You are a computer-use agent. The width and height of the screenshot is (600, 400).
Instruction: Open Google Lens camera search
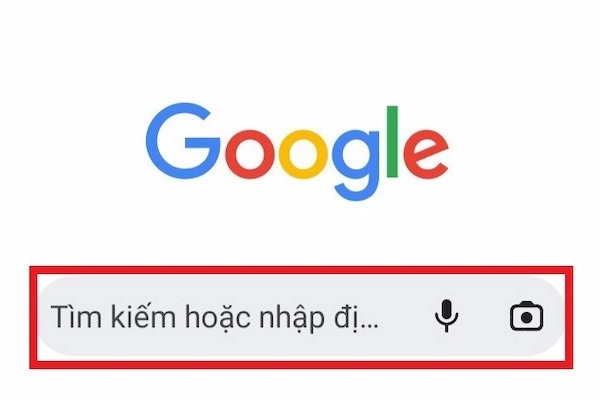click(527, 316)
